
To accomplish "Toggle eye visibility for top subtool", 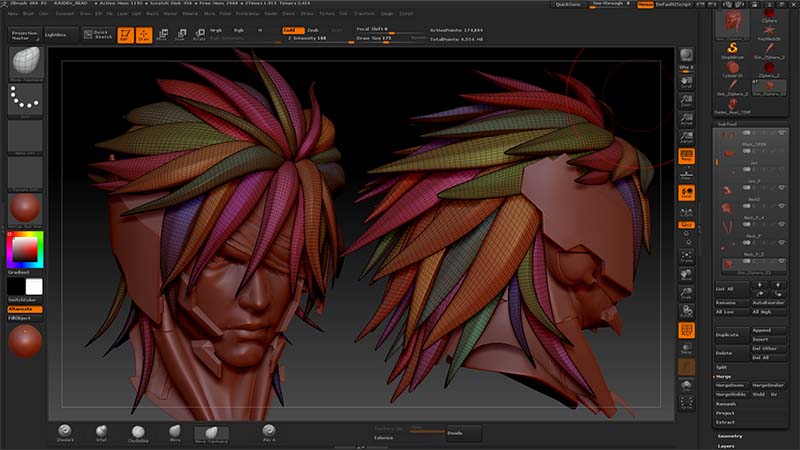I will click(781, 133).
